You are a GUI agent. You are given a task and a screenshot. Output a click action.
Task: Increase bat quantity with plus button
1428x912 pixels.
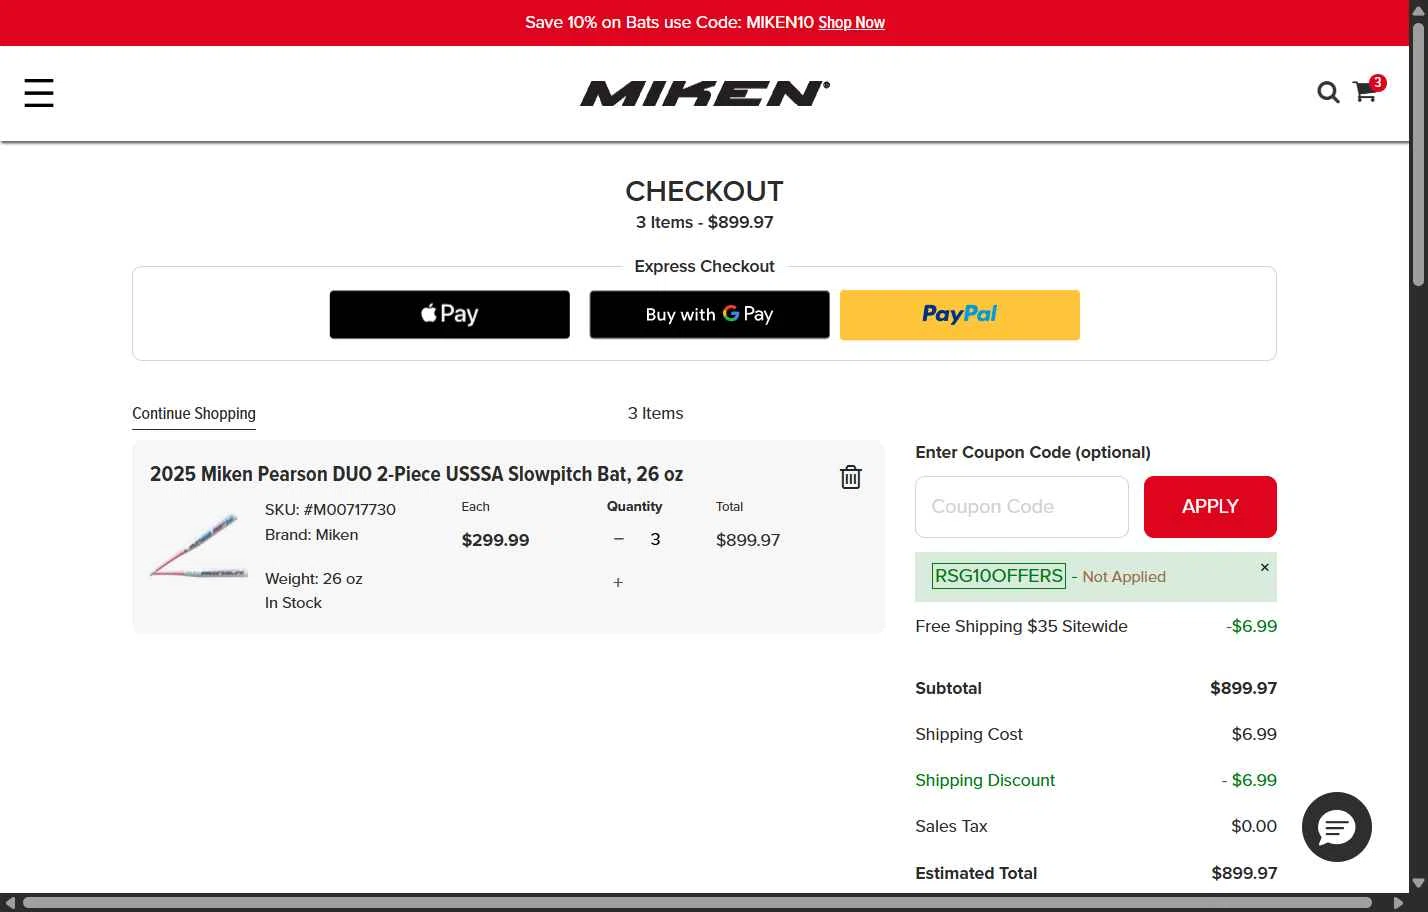click(x=618, y=582)
